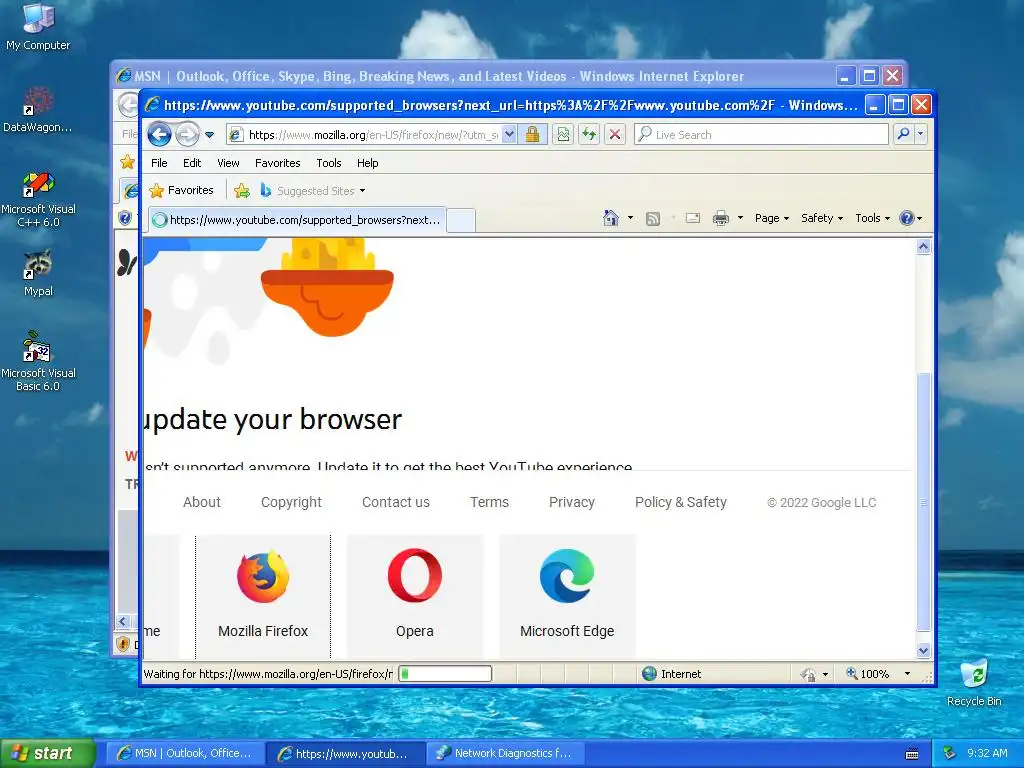1024x768 pixels.
Task: Click the Read Mail icon
Action: click(693, 218)
